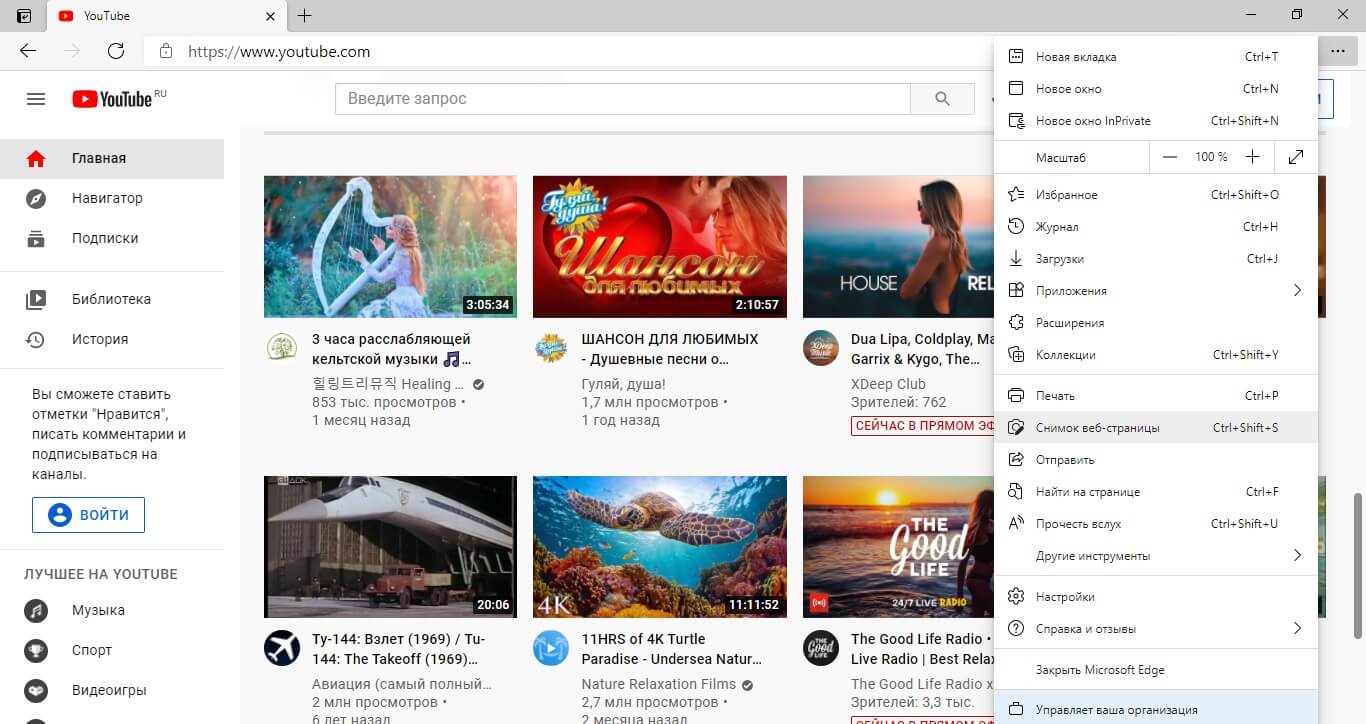Expand the Другие инструменты submenu

point(1297,555)
